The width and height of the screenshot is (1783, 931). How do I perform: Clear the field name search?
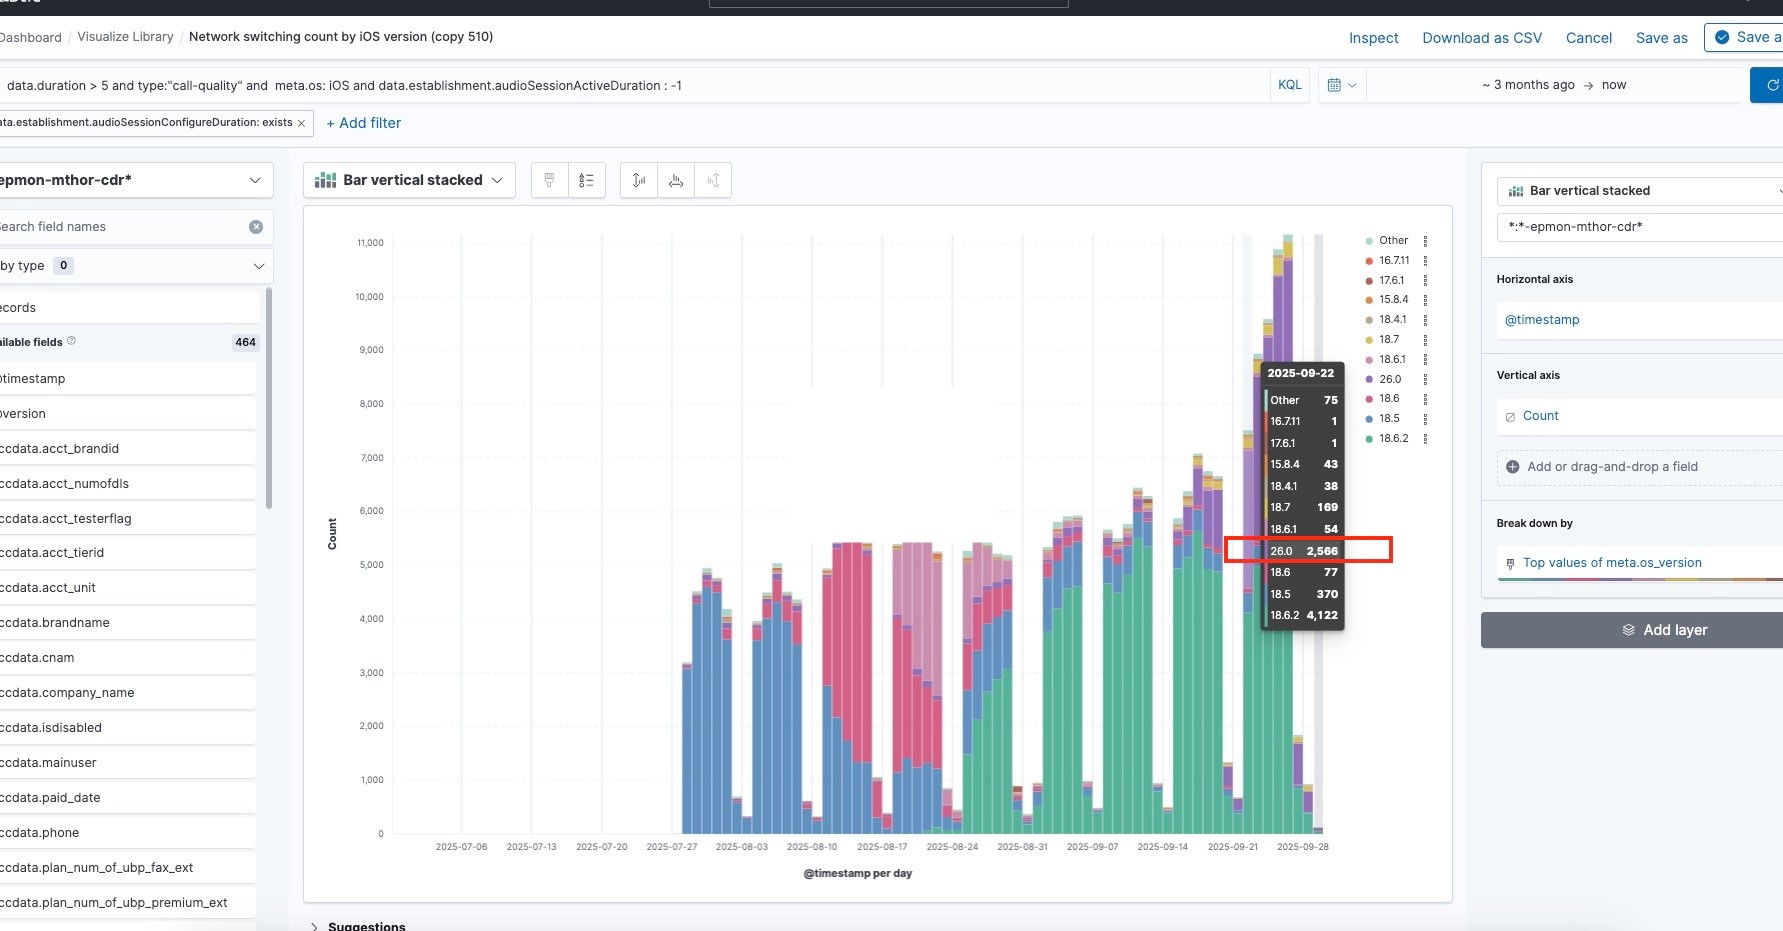(256, 227)
